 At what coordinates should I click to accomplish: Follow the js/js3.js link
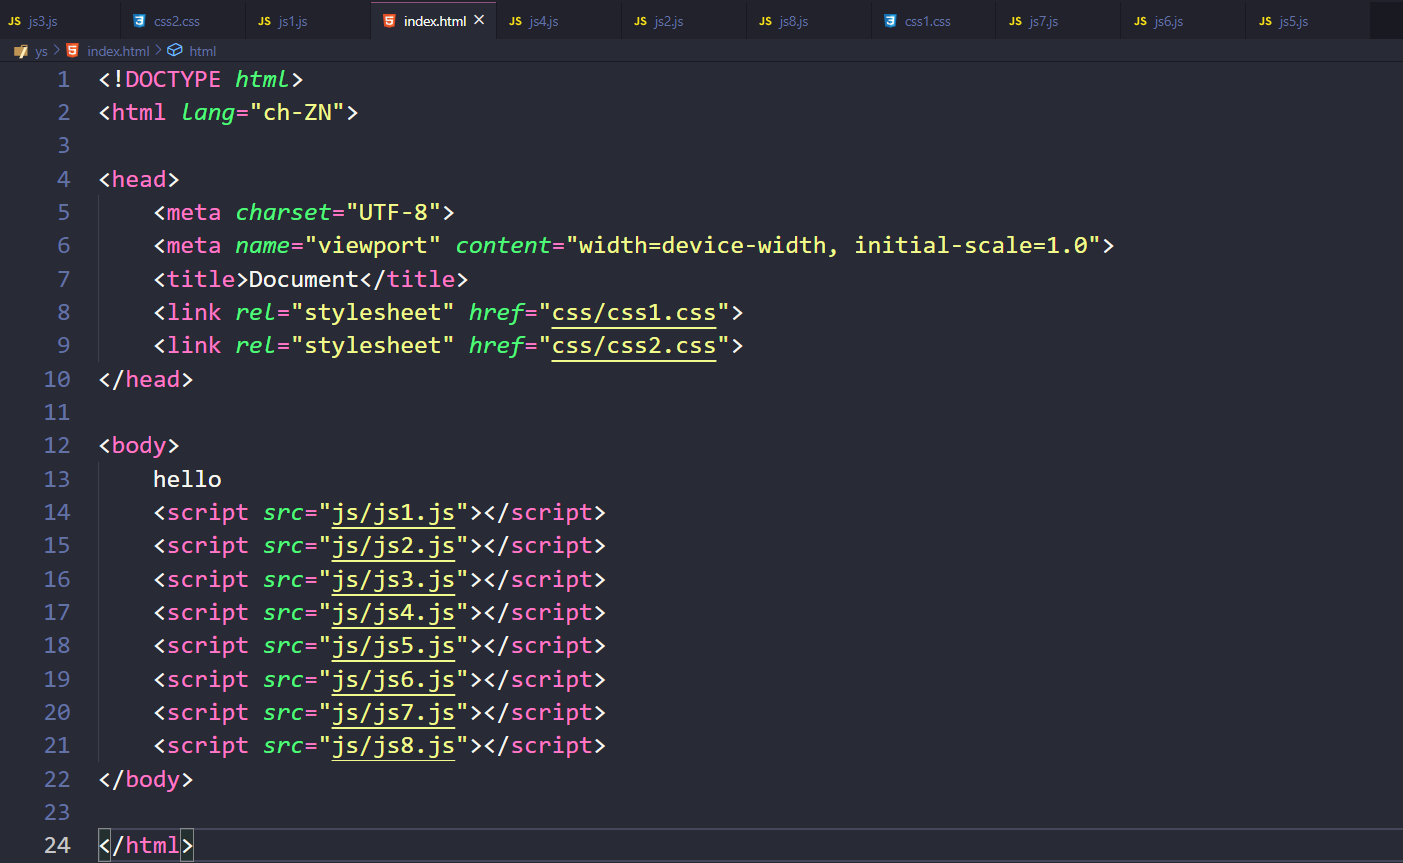tap(393, 580)
